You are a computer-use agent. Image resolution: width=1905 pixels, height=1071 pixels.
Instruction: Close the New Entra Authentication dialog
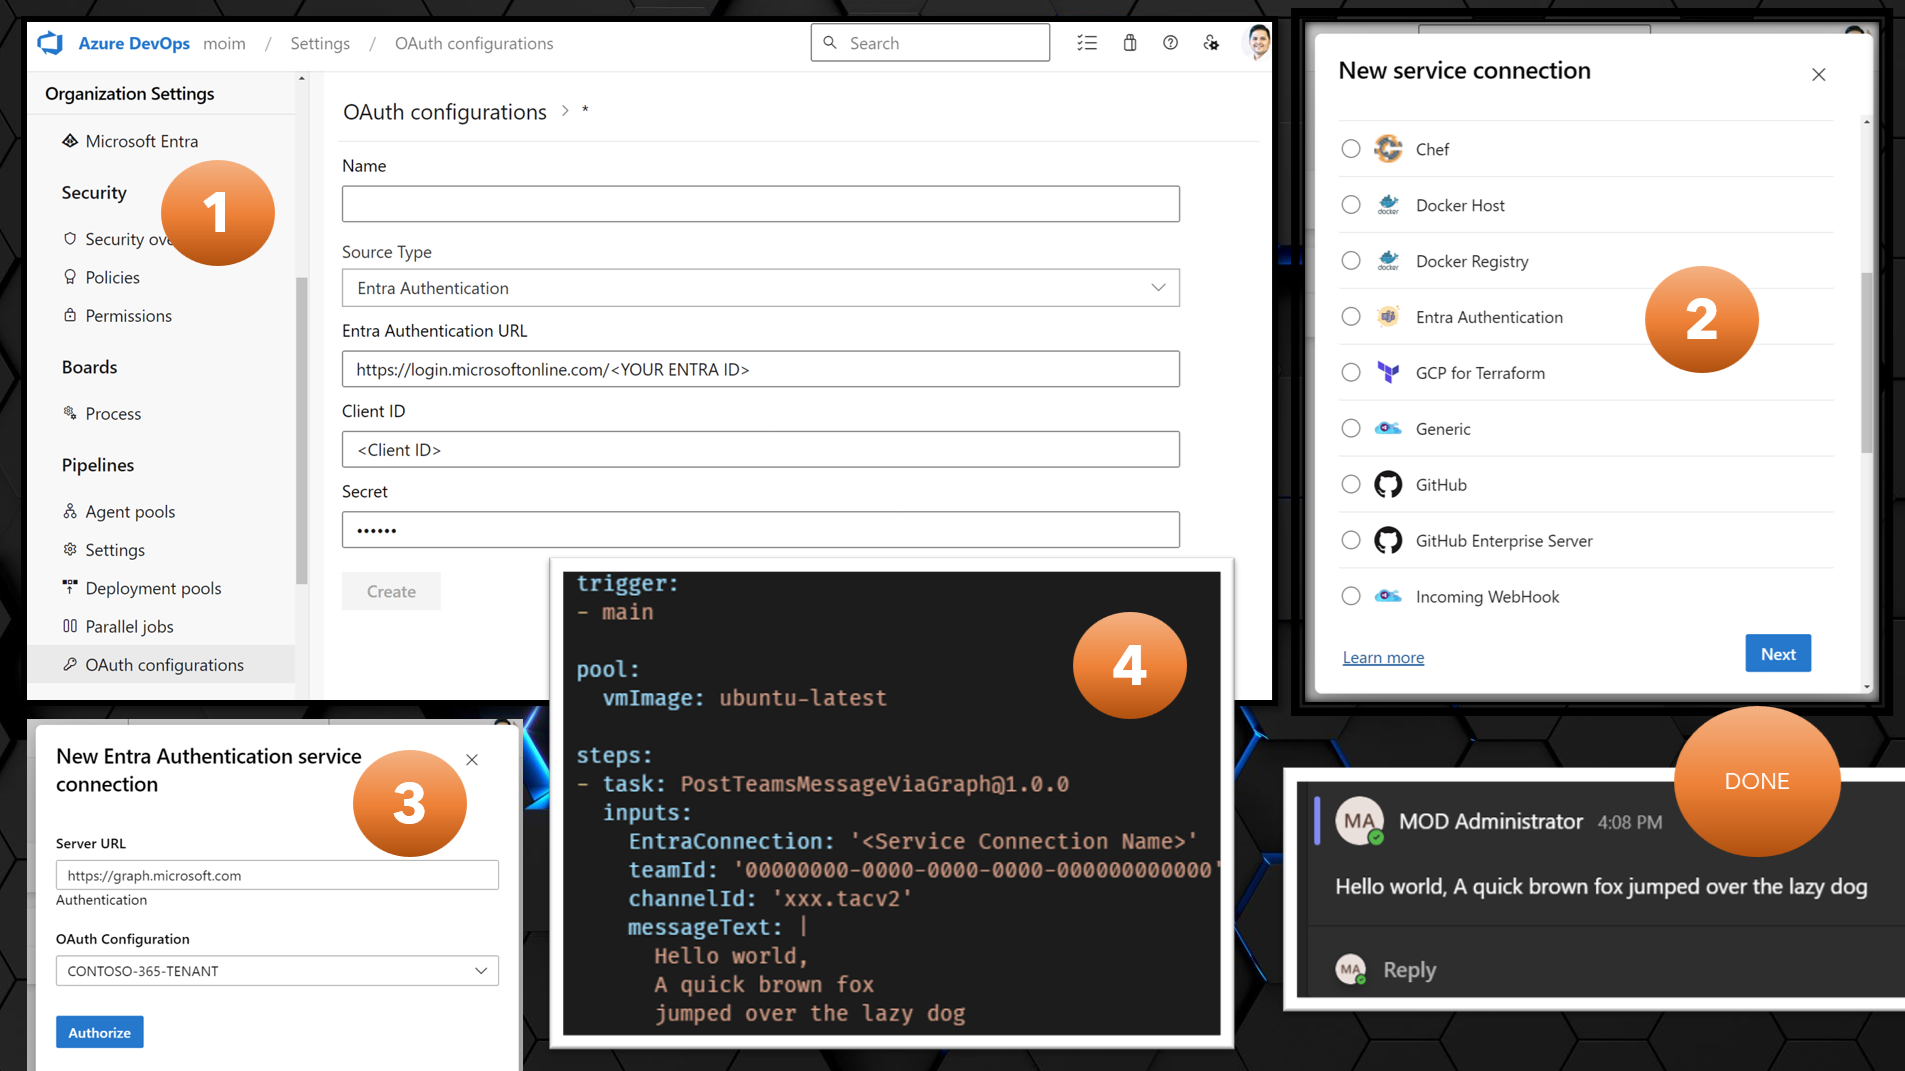click(x=472, y=760)
